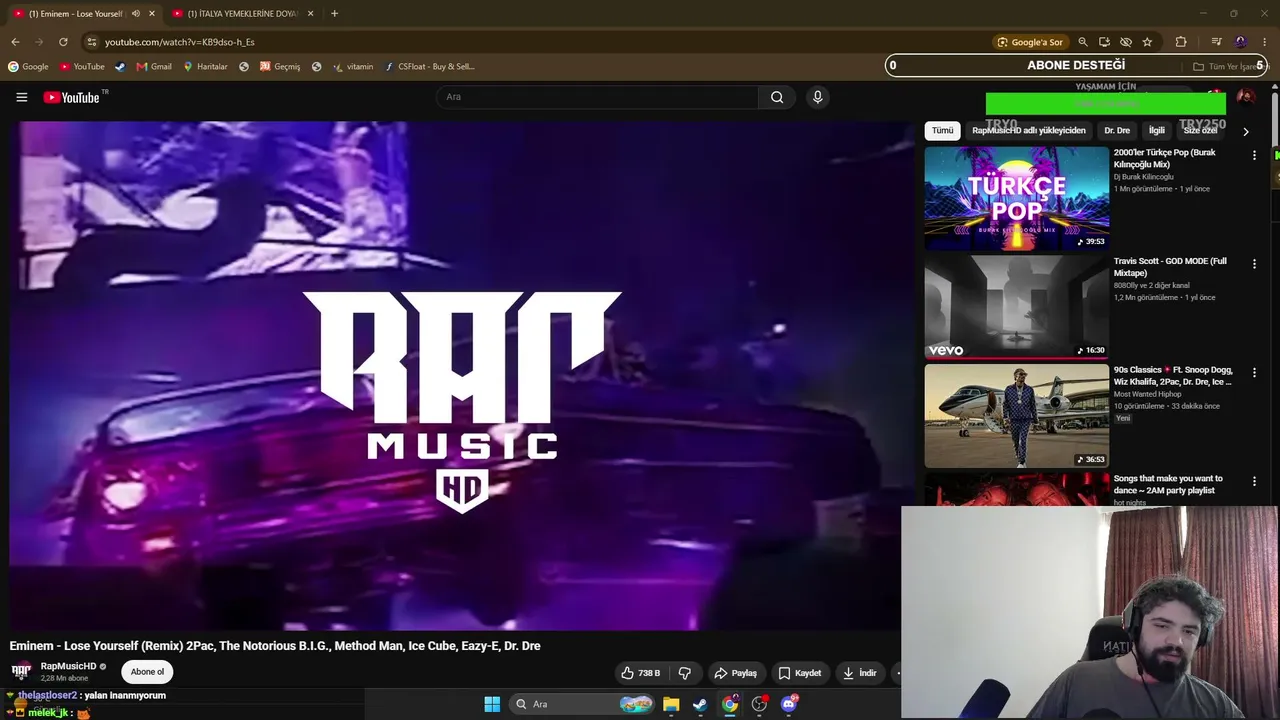
Task: Open the Haritalar bookmark
Action: pyautogui.click(x=205, y=67)
